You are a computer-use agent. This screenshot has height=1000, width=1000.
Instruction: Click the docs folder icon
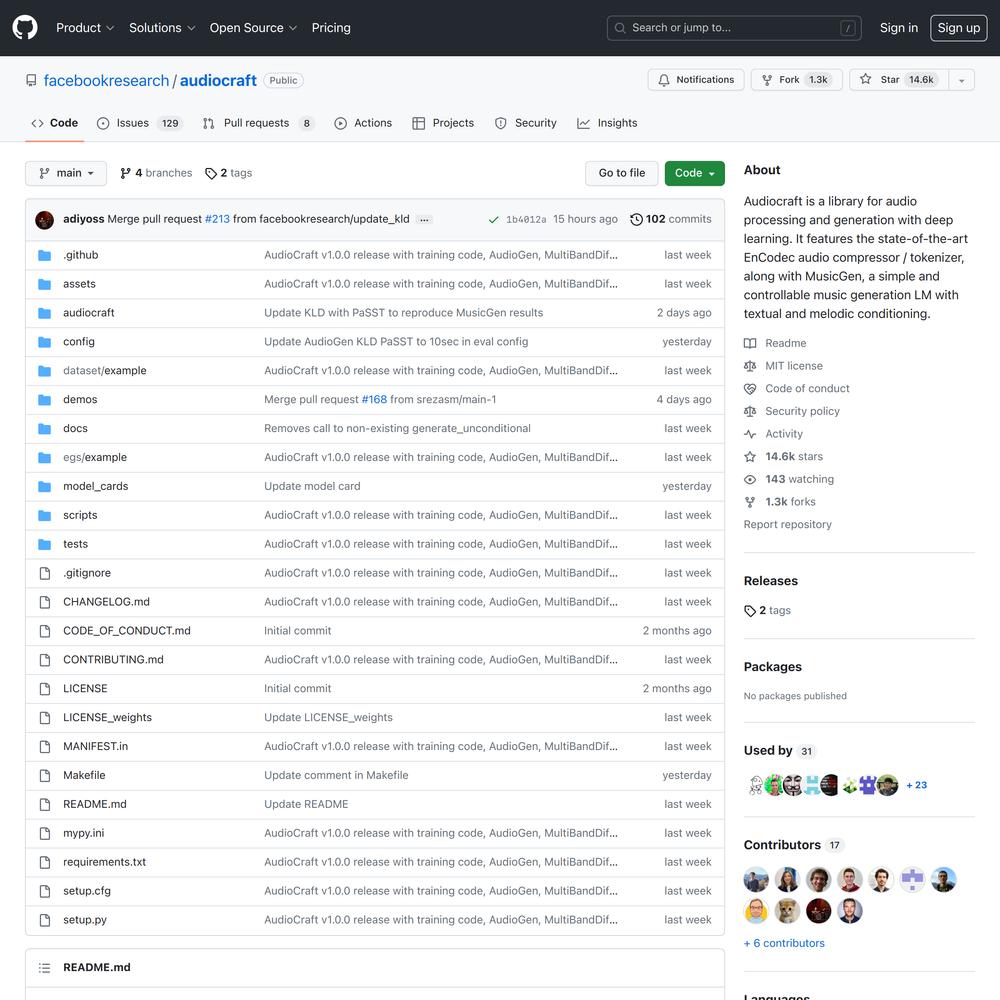45,429
